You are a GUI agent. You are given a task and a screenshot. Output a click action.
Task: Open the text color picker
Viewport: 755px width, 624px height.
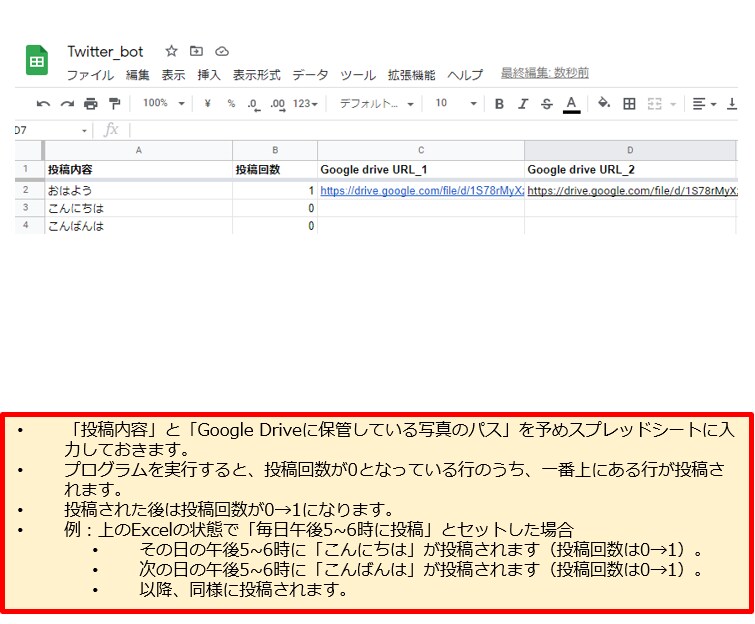(572, 104)
